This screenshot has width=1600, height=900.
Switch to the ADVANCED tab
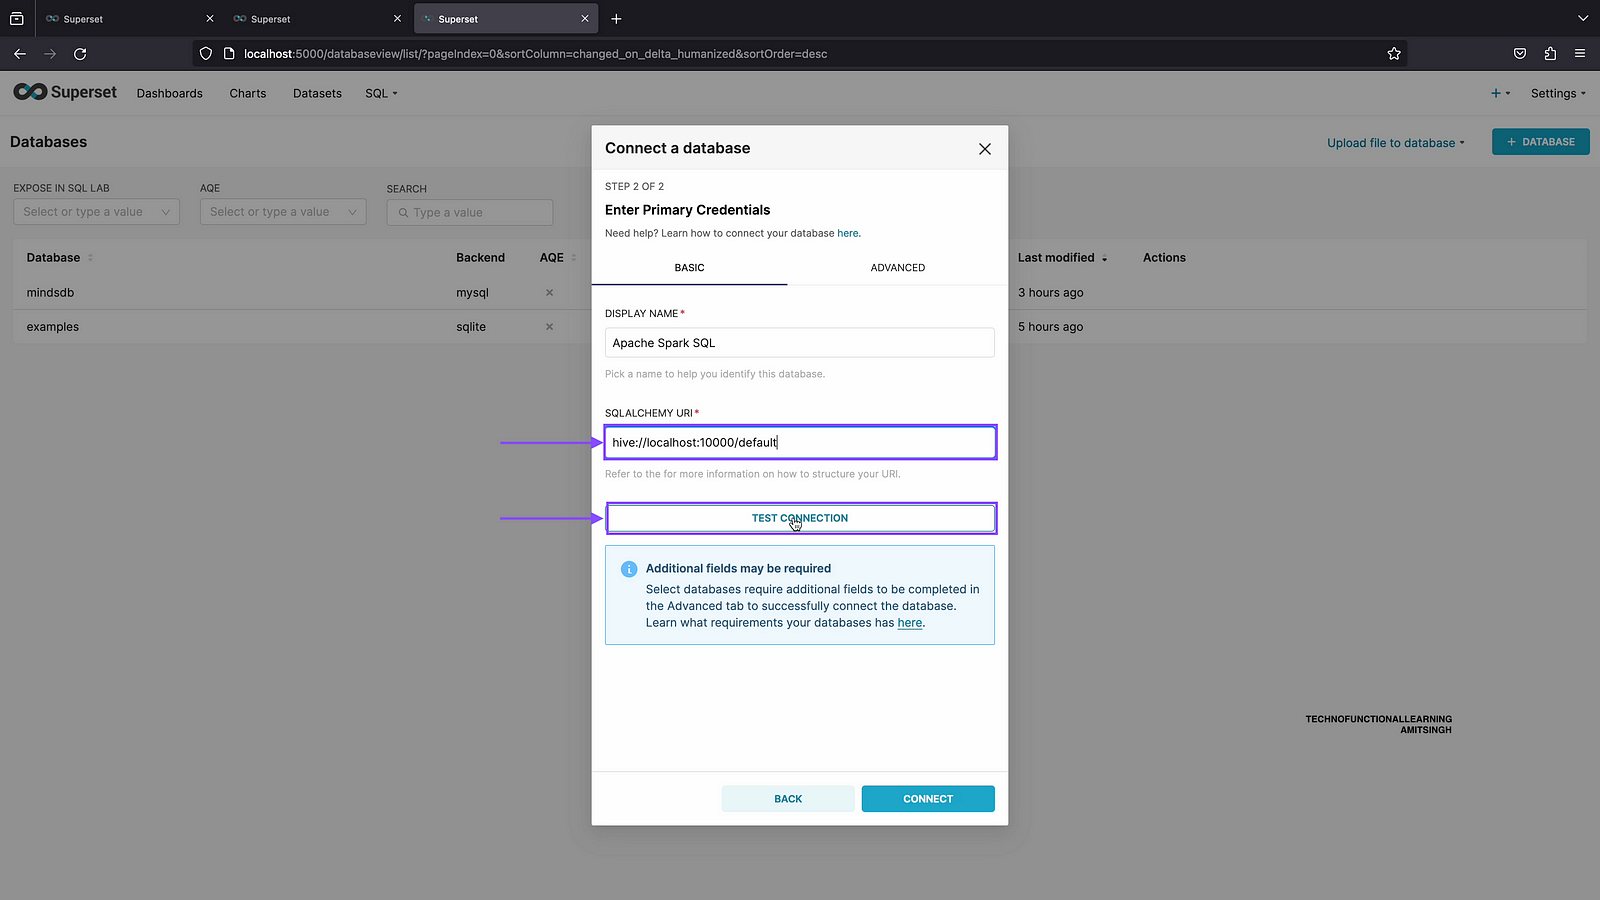(x=897, y=268)
